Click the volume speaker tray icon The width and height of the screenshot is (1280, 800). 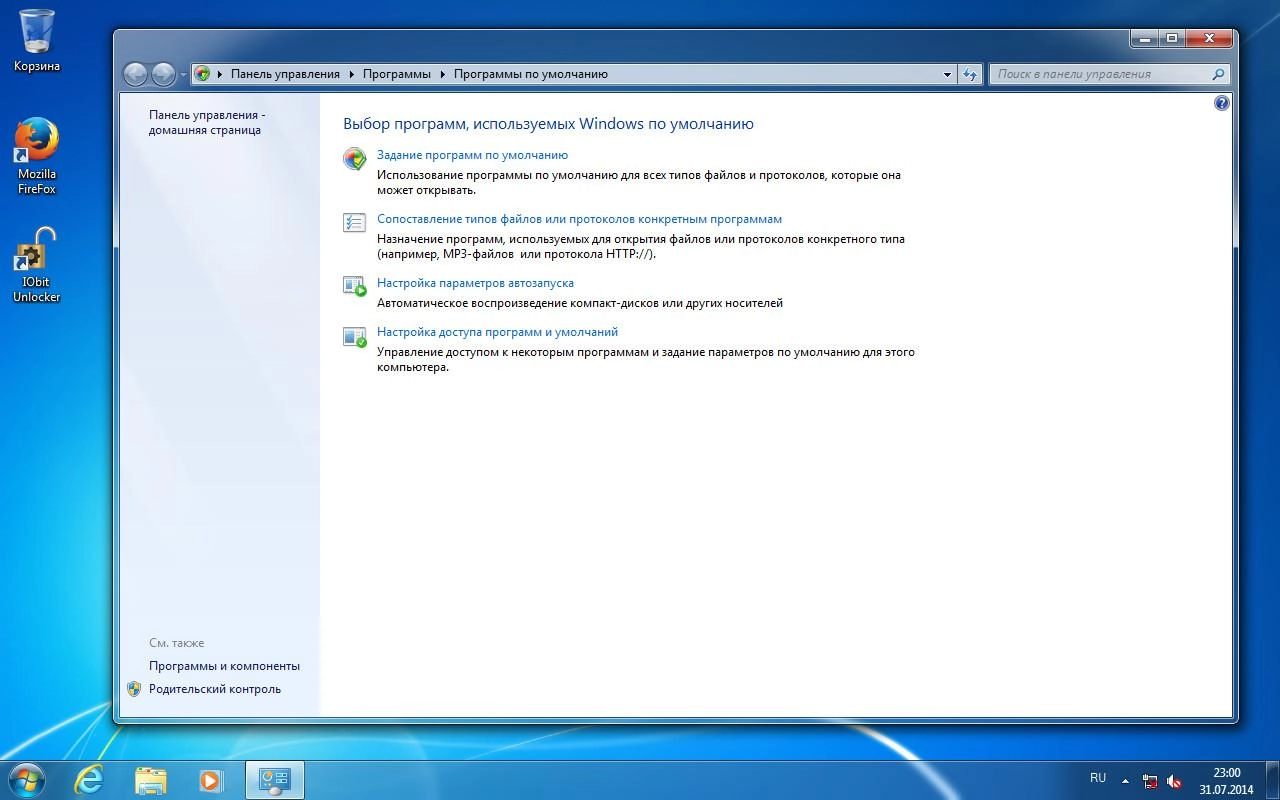[x=1175, y=781]
